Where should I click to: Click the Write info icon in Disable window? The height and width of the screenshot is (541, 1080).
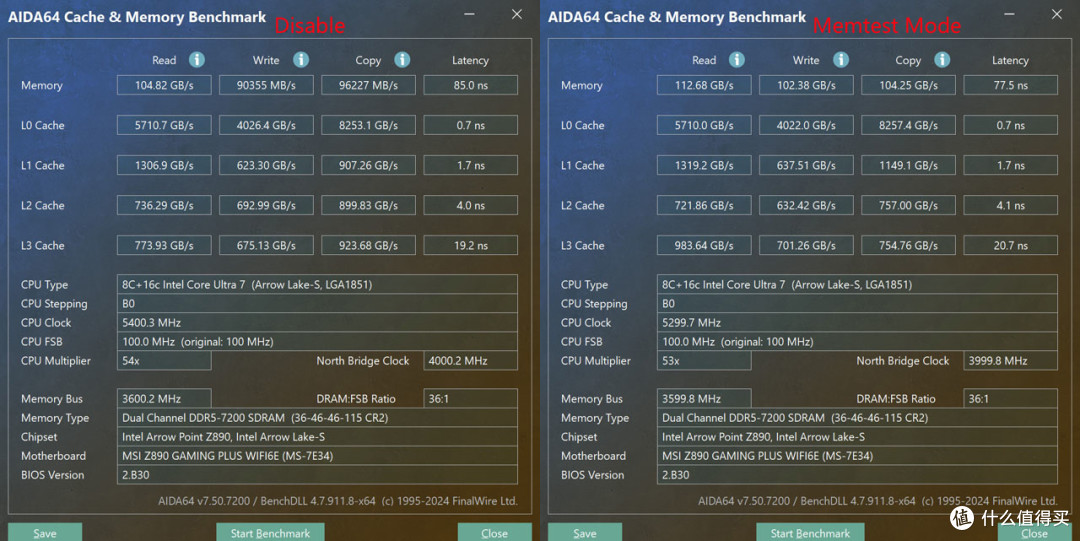[301, 60]
